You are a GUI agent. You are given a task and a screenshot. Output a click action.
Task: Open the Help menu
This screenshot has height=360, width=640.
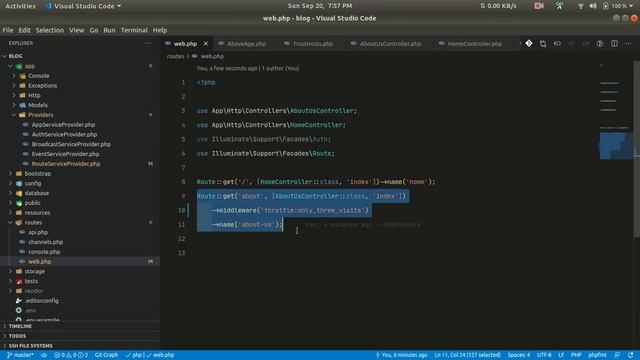click(160, 30)
